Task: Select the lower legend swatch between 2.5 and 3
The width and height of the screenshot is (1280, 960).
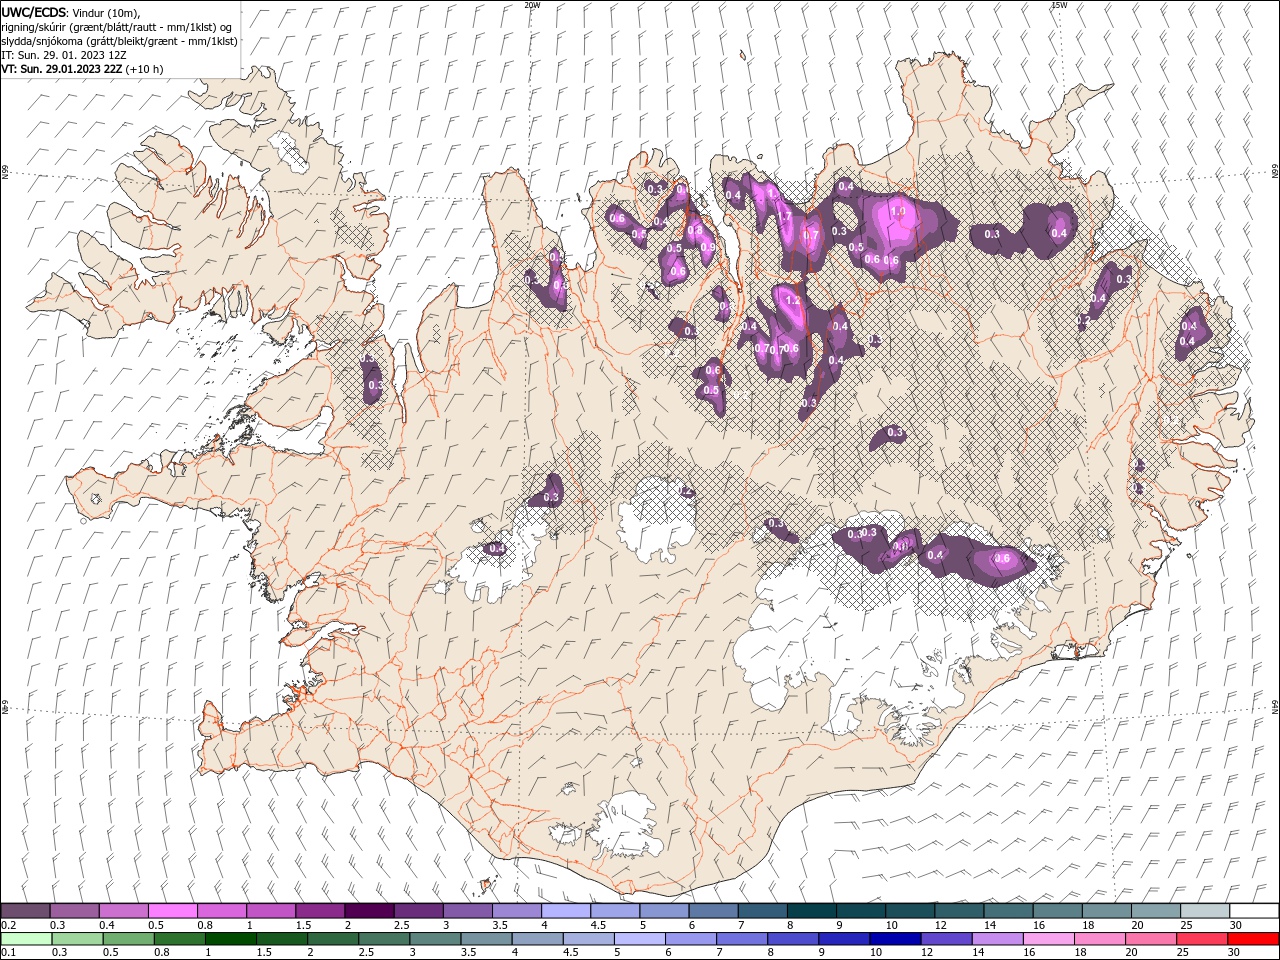Action: [384, 939]
